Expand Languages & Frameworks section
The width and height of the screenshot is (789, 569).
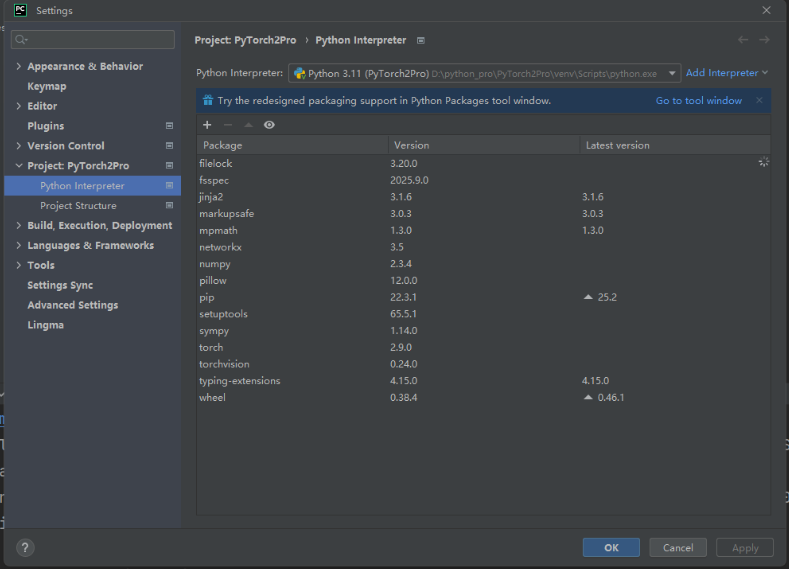19,245
